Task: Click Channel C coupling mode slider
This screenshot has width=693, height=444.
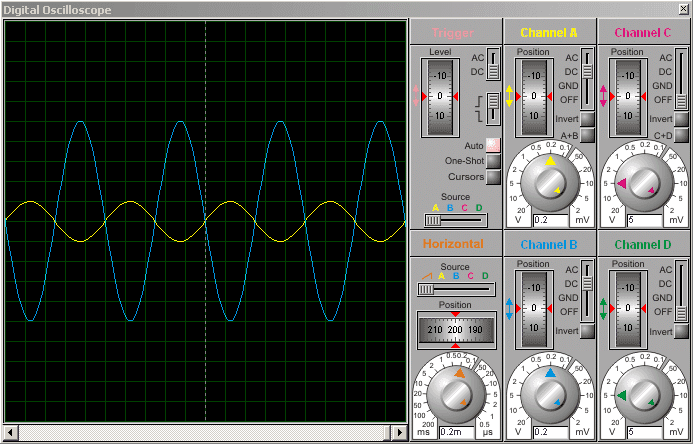Action: point(681,80)
